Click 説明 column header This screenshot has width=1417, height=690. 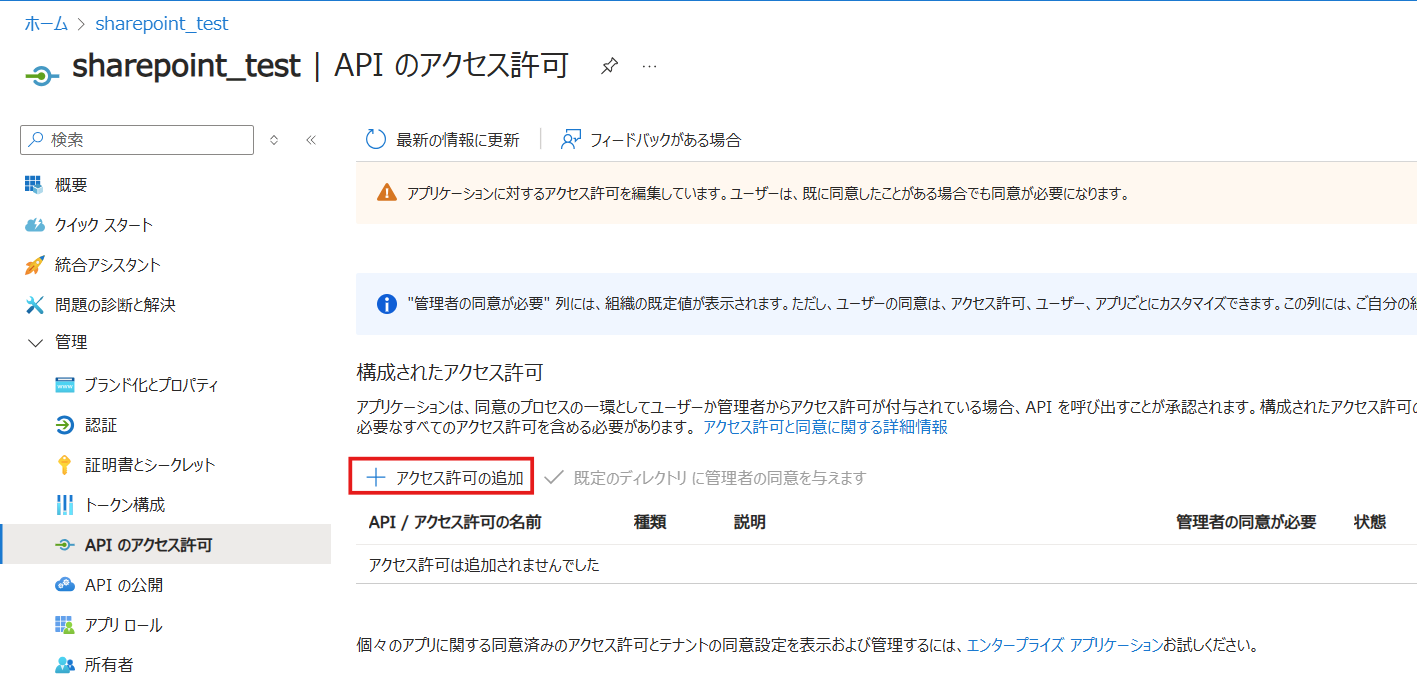[750, 522]
